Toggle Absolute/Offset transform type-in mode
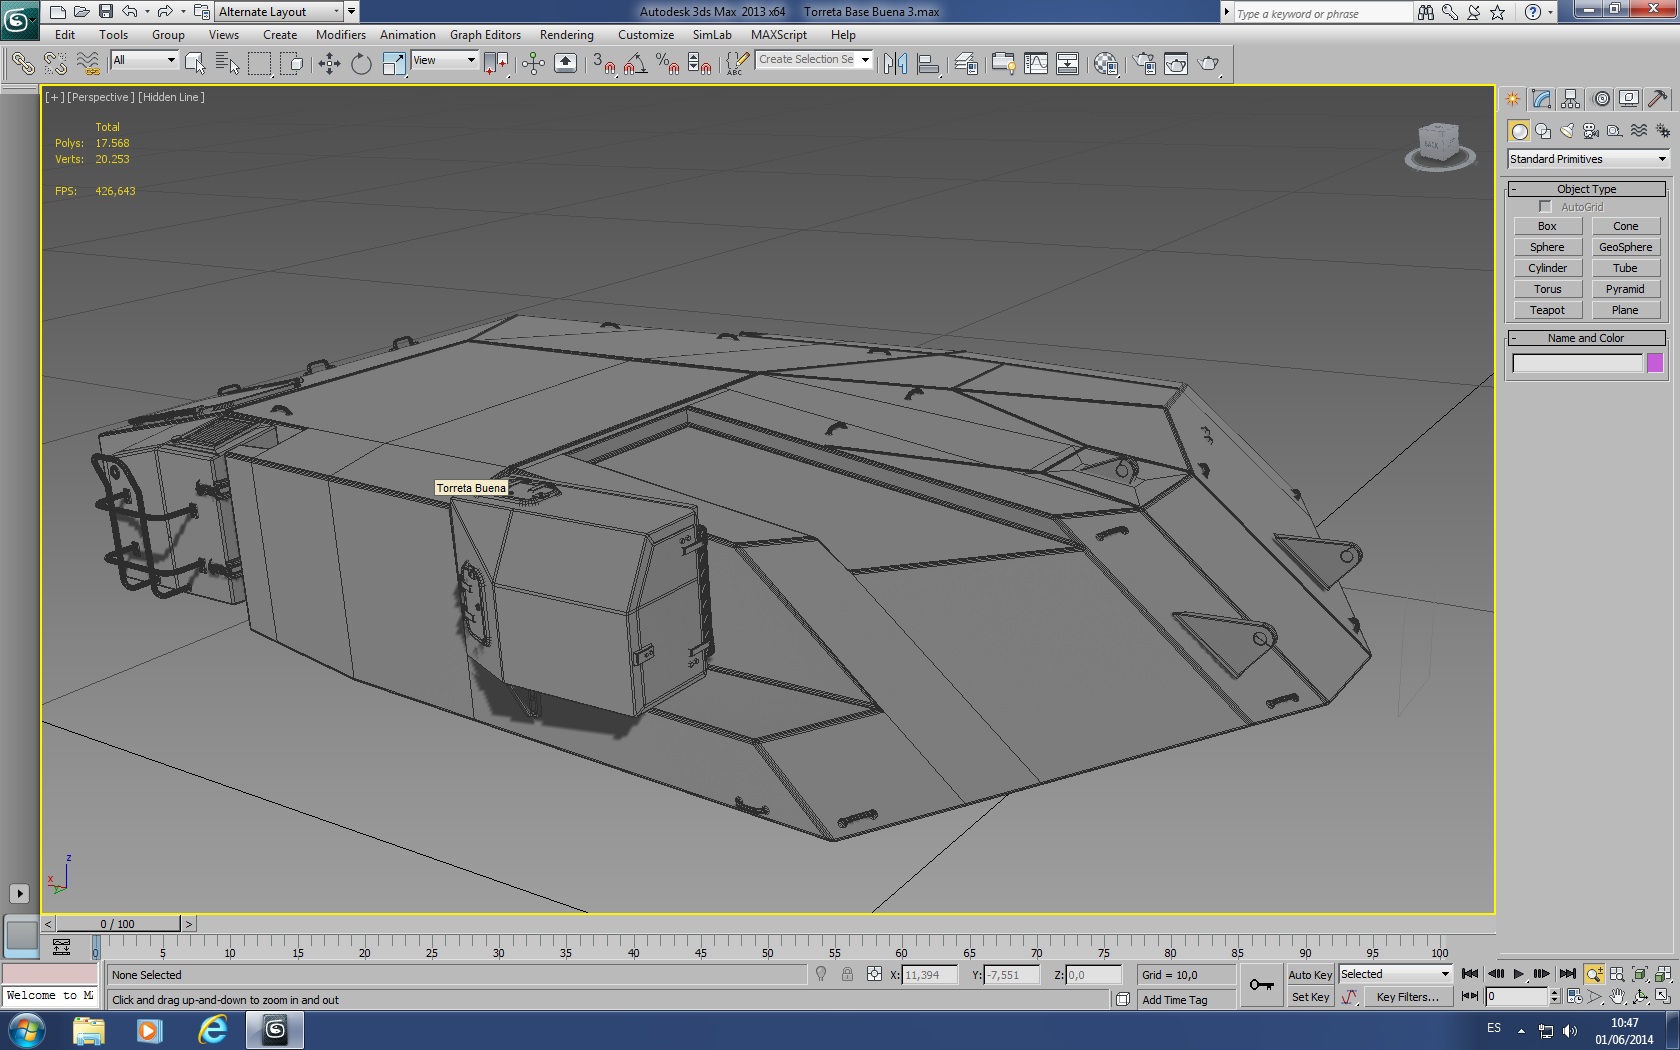This screenshot has width=1680, height=1050. click(x=875, y=974)
